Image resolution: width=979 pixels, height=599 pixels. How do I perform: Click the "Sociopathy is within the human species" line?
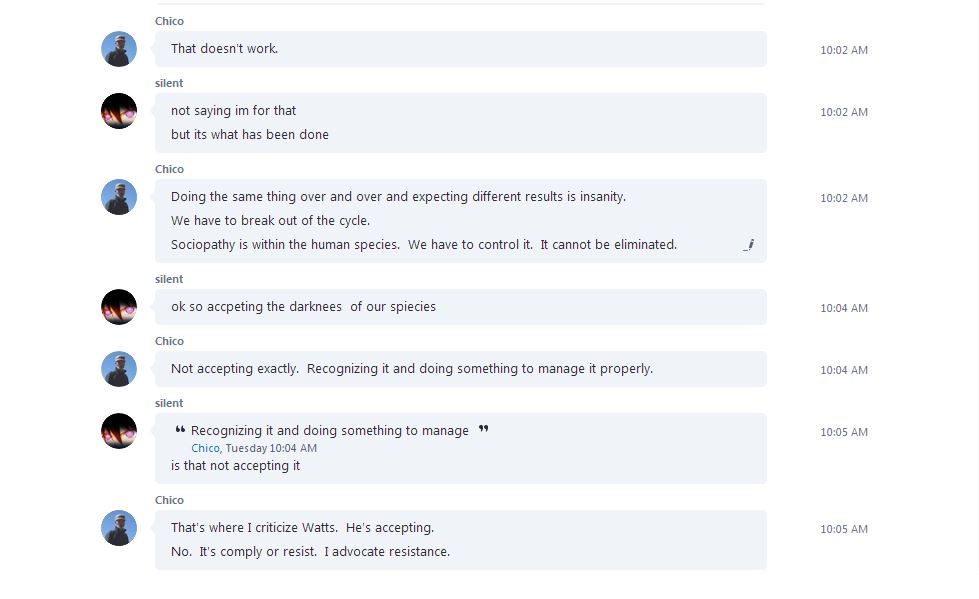click(424, 244)
